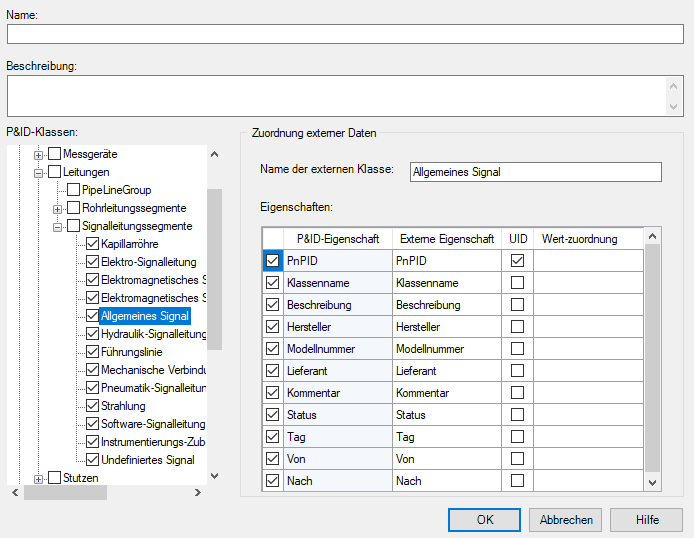694x538 pixels.
Task: Open Hilfe for this dialog
Action: (x=647, y=519)
